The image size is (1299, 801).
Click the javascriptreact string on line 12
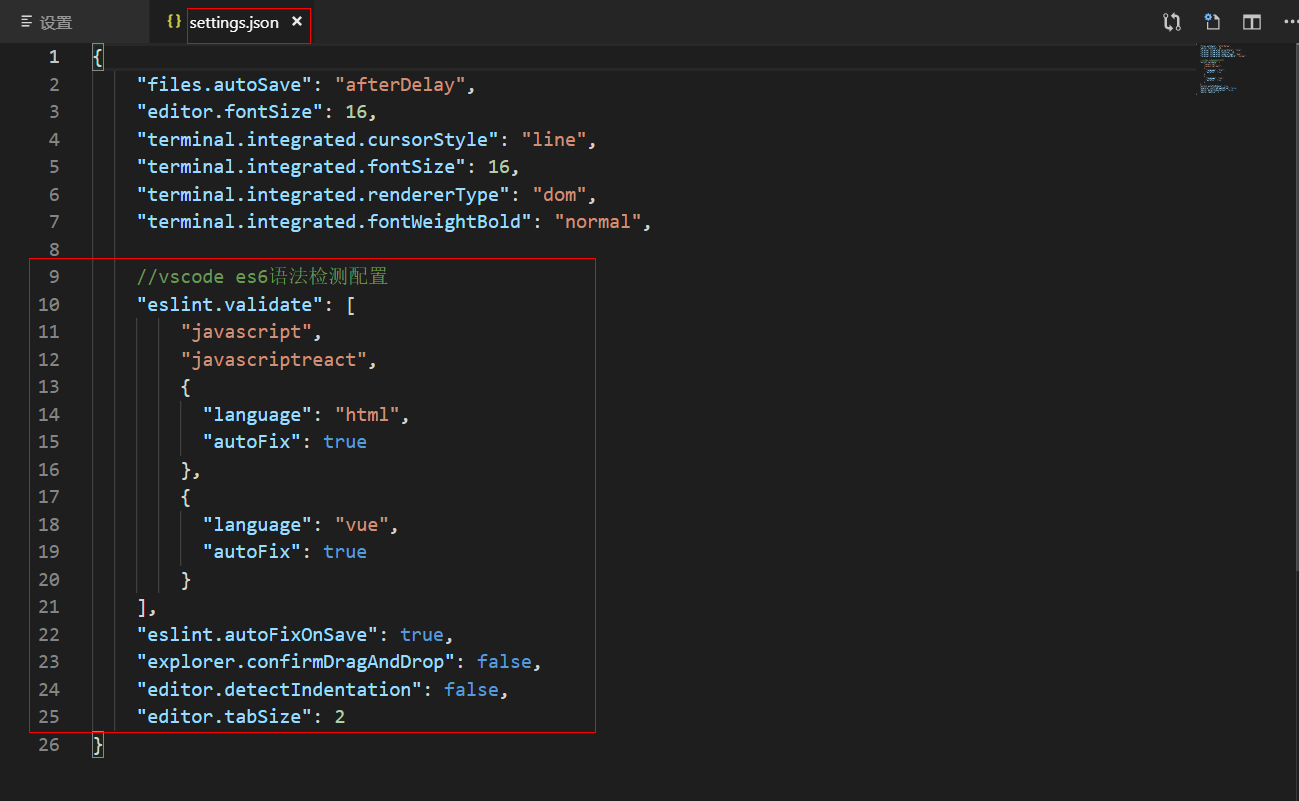point(272,359)
